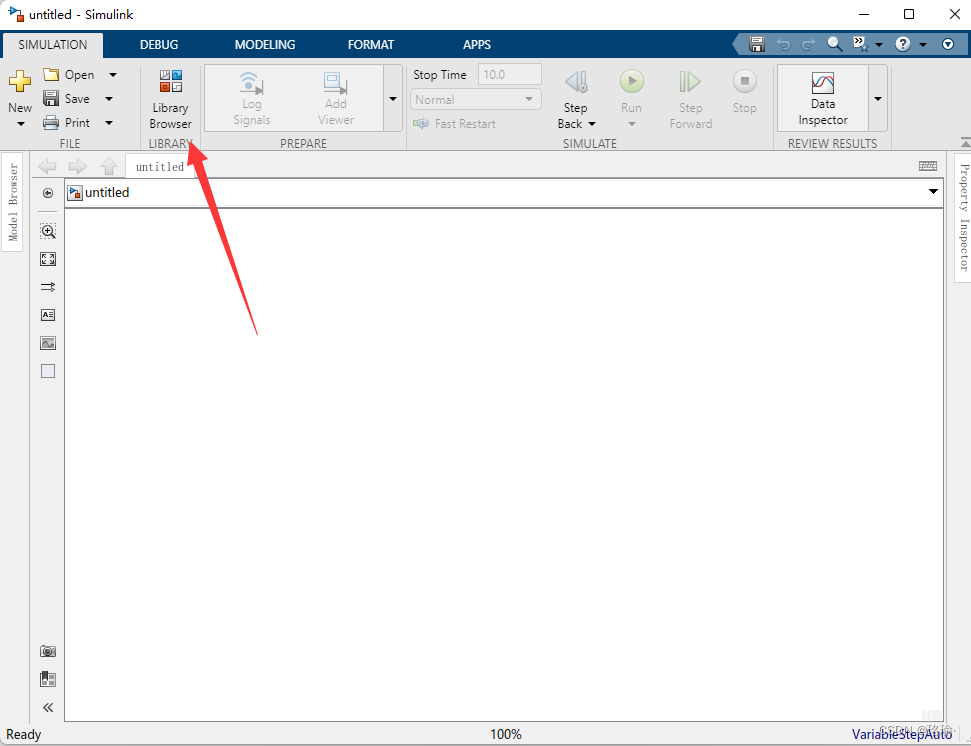Click the Fit to View icon

pos(47,258)
